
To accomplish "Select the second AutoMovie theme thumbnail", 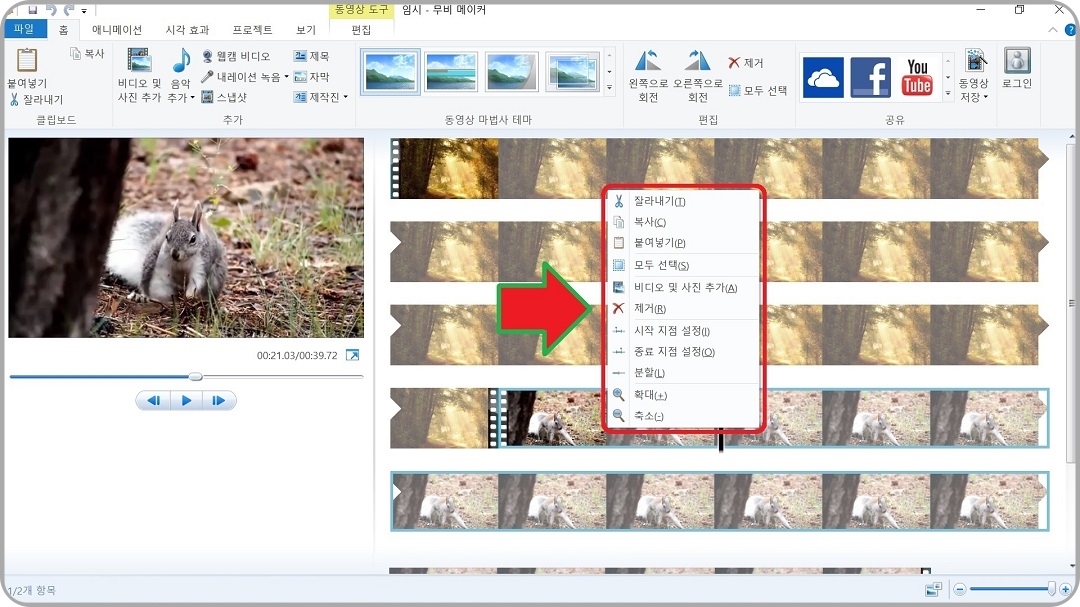I will [451, 72].
